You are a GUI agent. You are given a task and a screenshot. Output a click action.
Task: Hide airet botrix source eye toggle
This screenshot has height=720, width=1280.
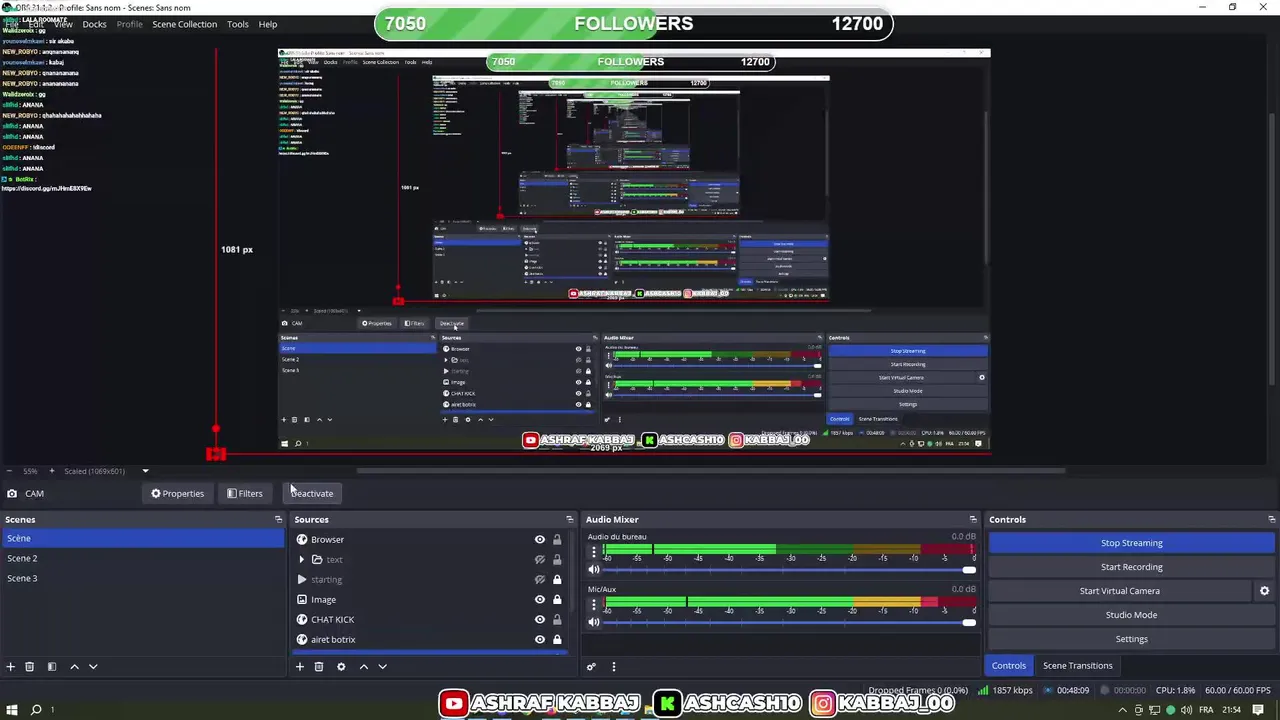pyautogui.click(x=540, y=640)
